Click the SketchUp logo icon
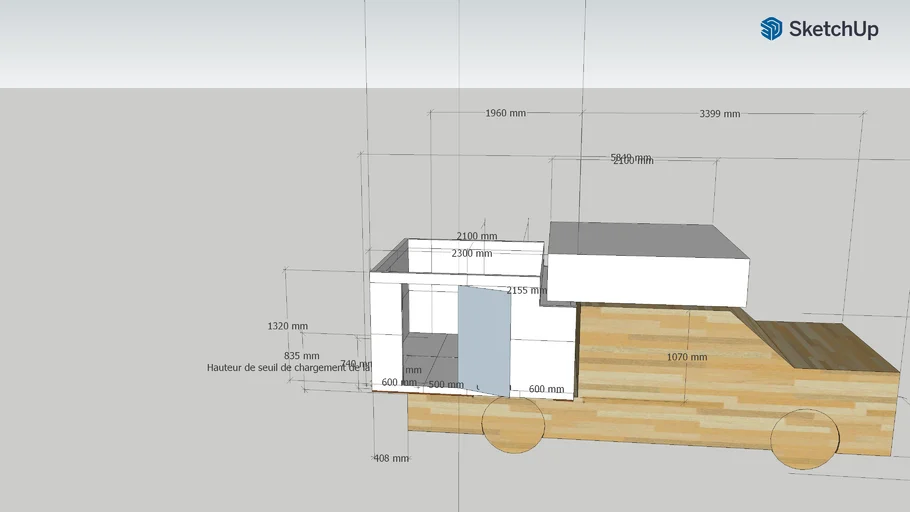 tap(771, 29)
